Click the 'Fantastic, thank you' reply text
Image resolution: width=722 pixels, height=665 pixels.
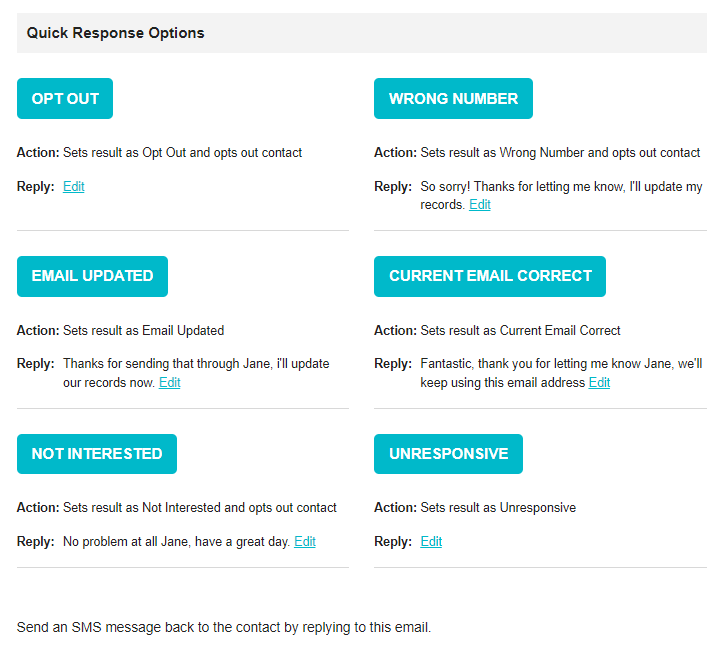click(561, 373)
